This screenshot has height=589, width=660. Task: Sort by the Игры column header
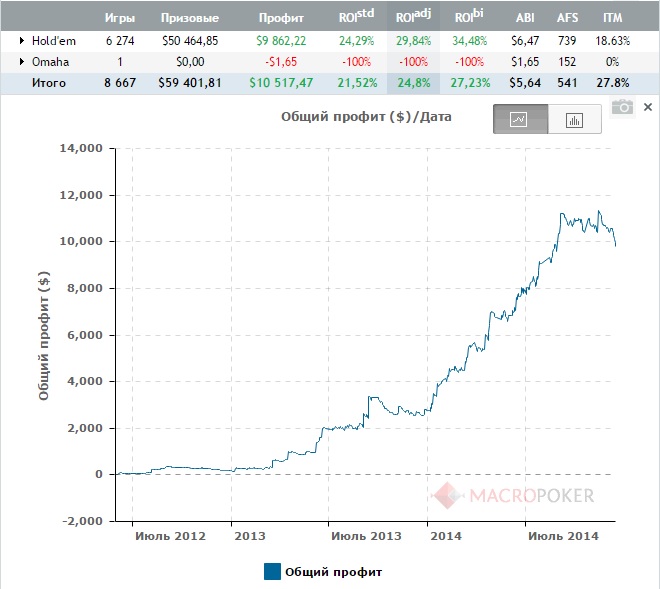(x=119, y=18)
